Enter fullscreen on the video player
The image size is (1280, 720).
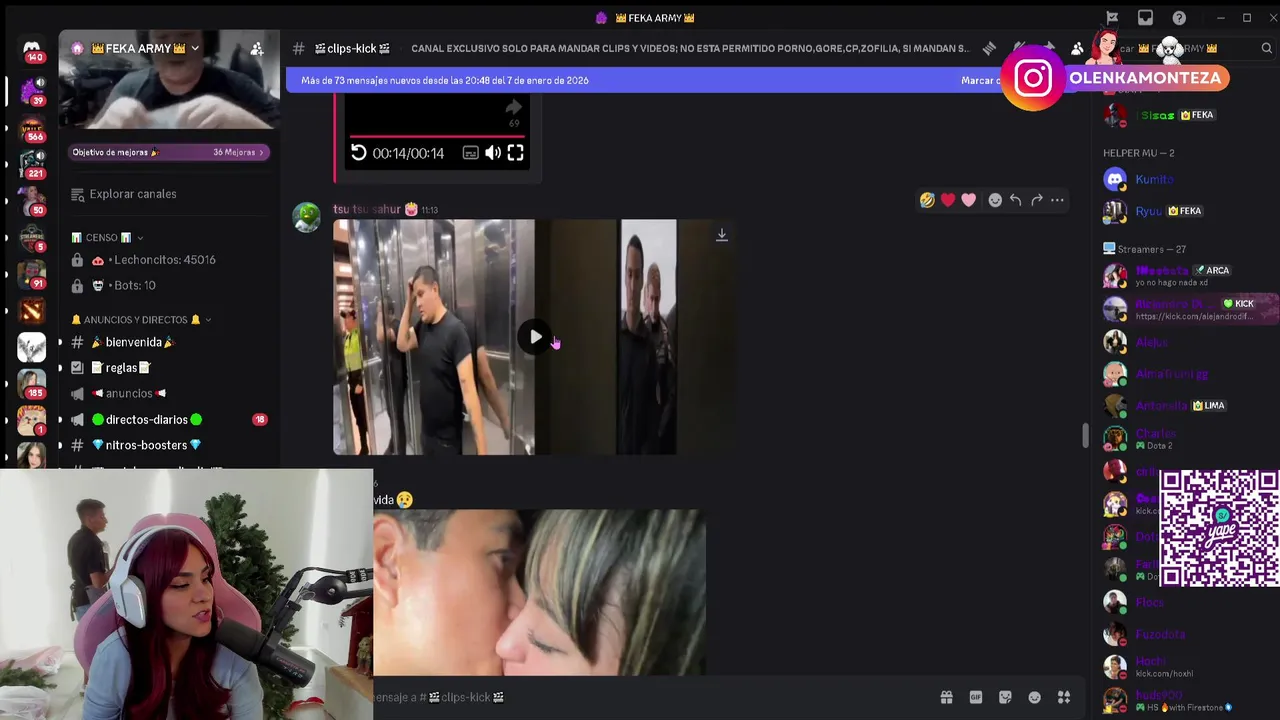point(515,153)
